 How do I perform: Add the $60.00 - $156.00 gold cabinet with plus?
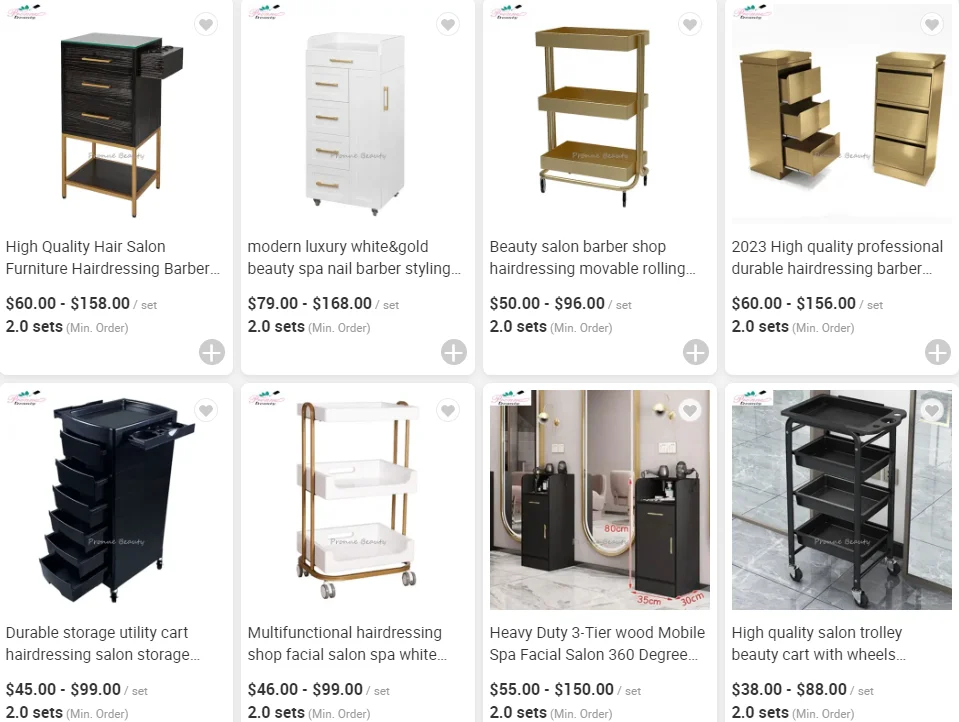[938, 352]
